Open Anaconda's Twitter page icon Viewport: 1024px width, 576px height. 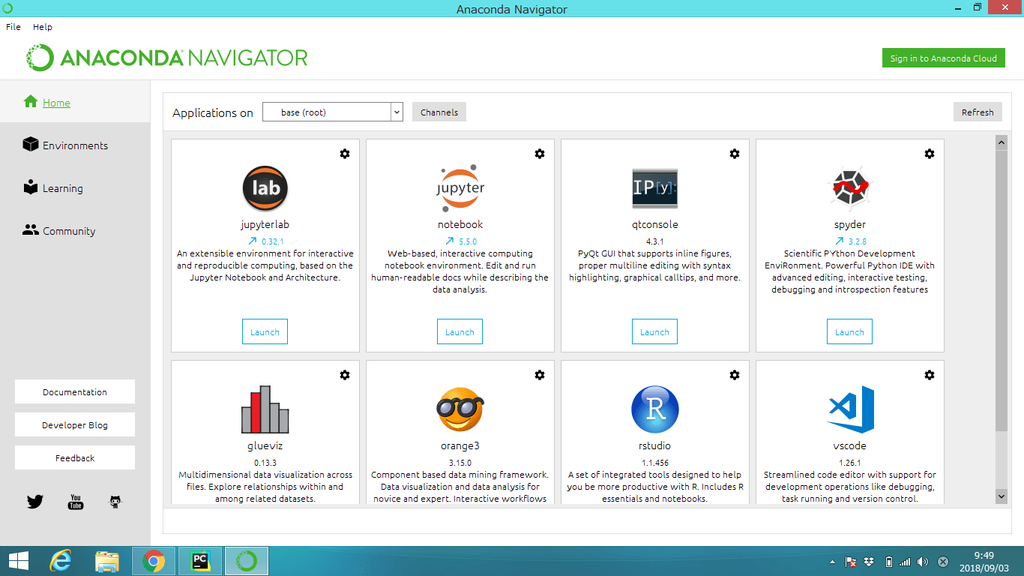pos(35,502)
